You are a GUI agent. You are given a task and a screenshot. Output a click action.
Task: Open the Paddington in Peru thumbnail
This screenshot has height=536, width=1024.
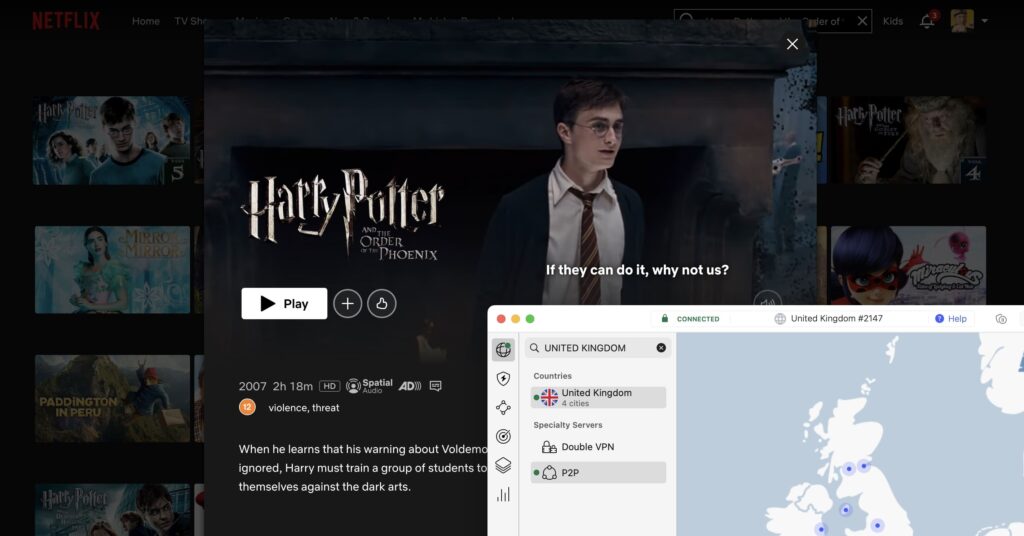pyautogui.click(x=112, y=398)
